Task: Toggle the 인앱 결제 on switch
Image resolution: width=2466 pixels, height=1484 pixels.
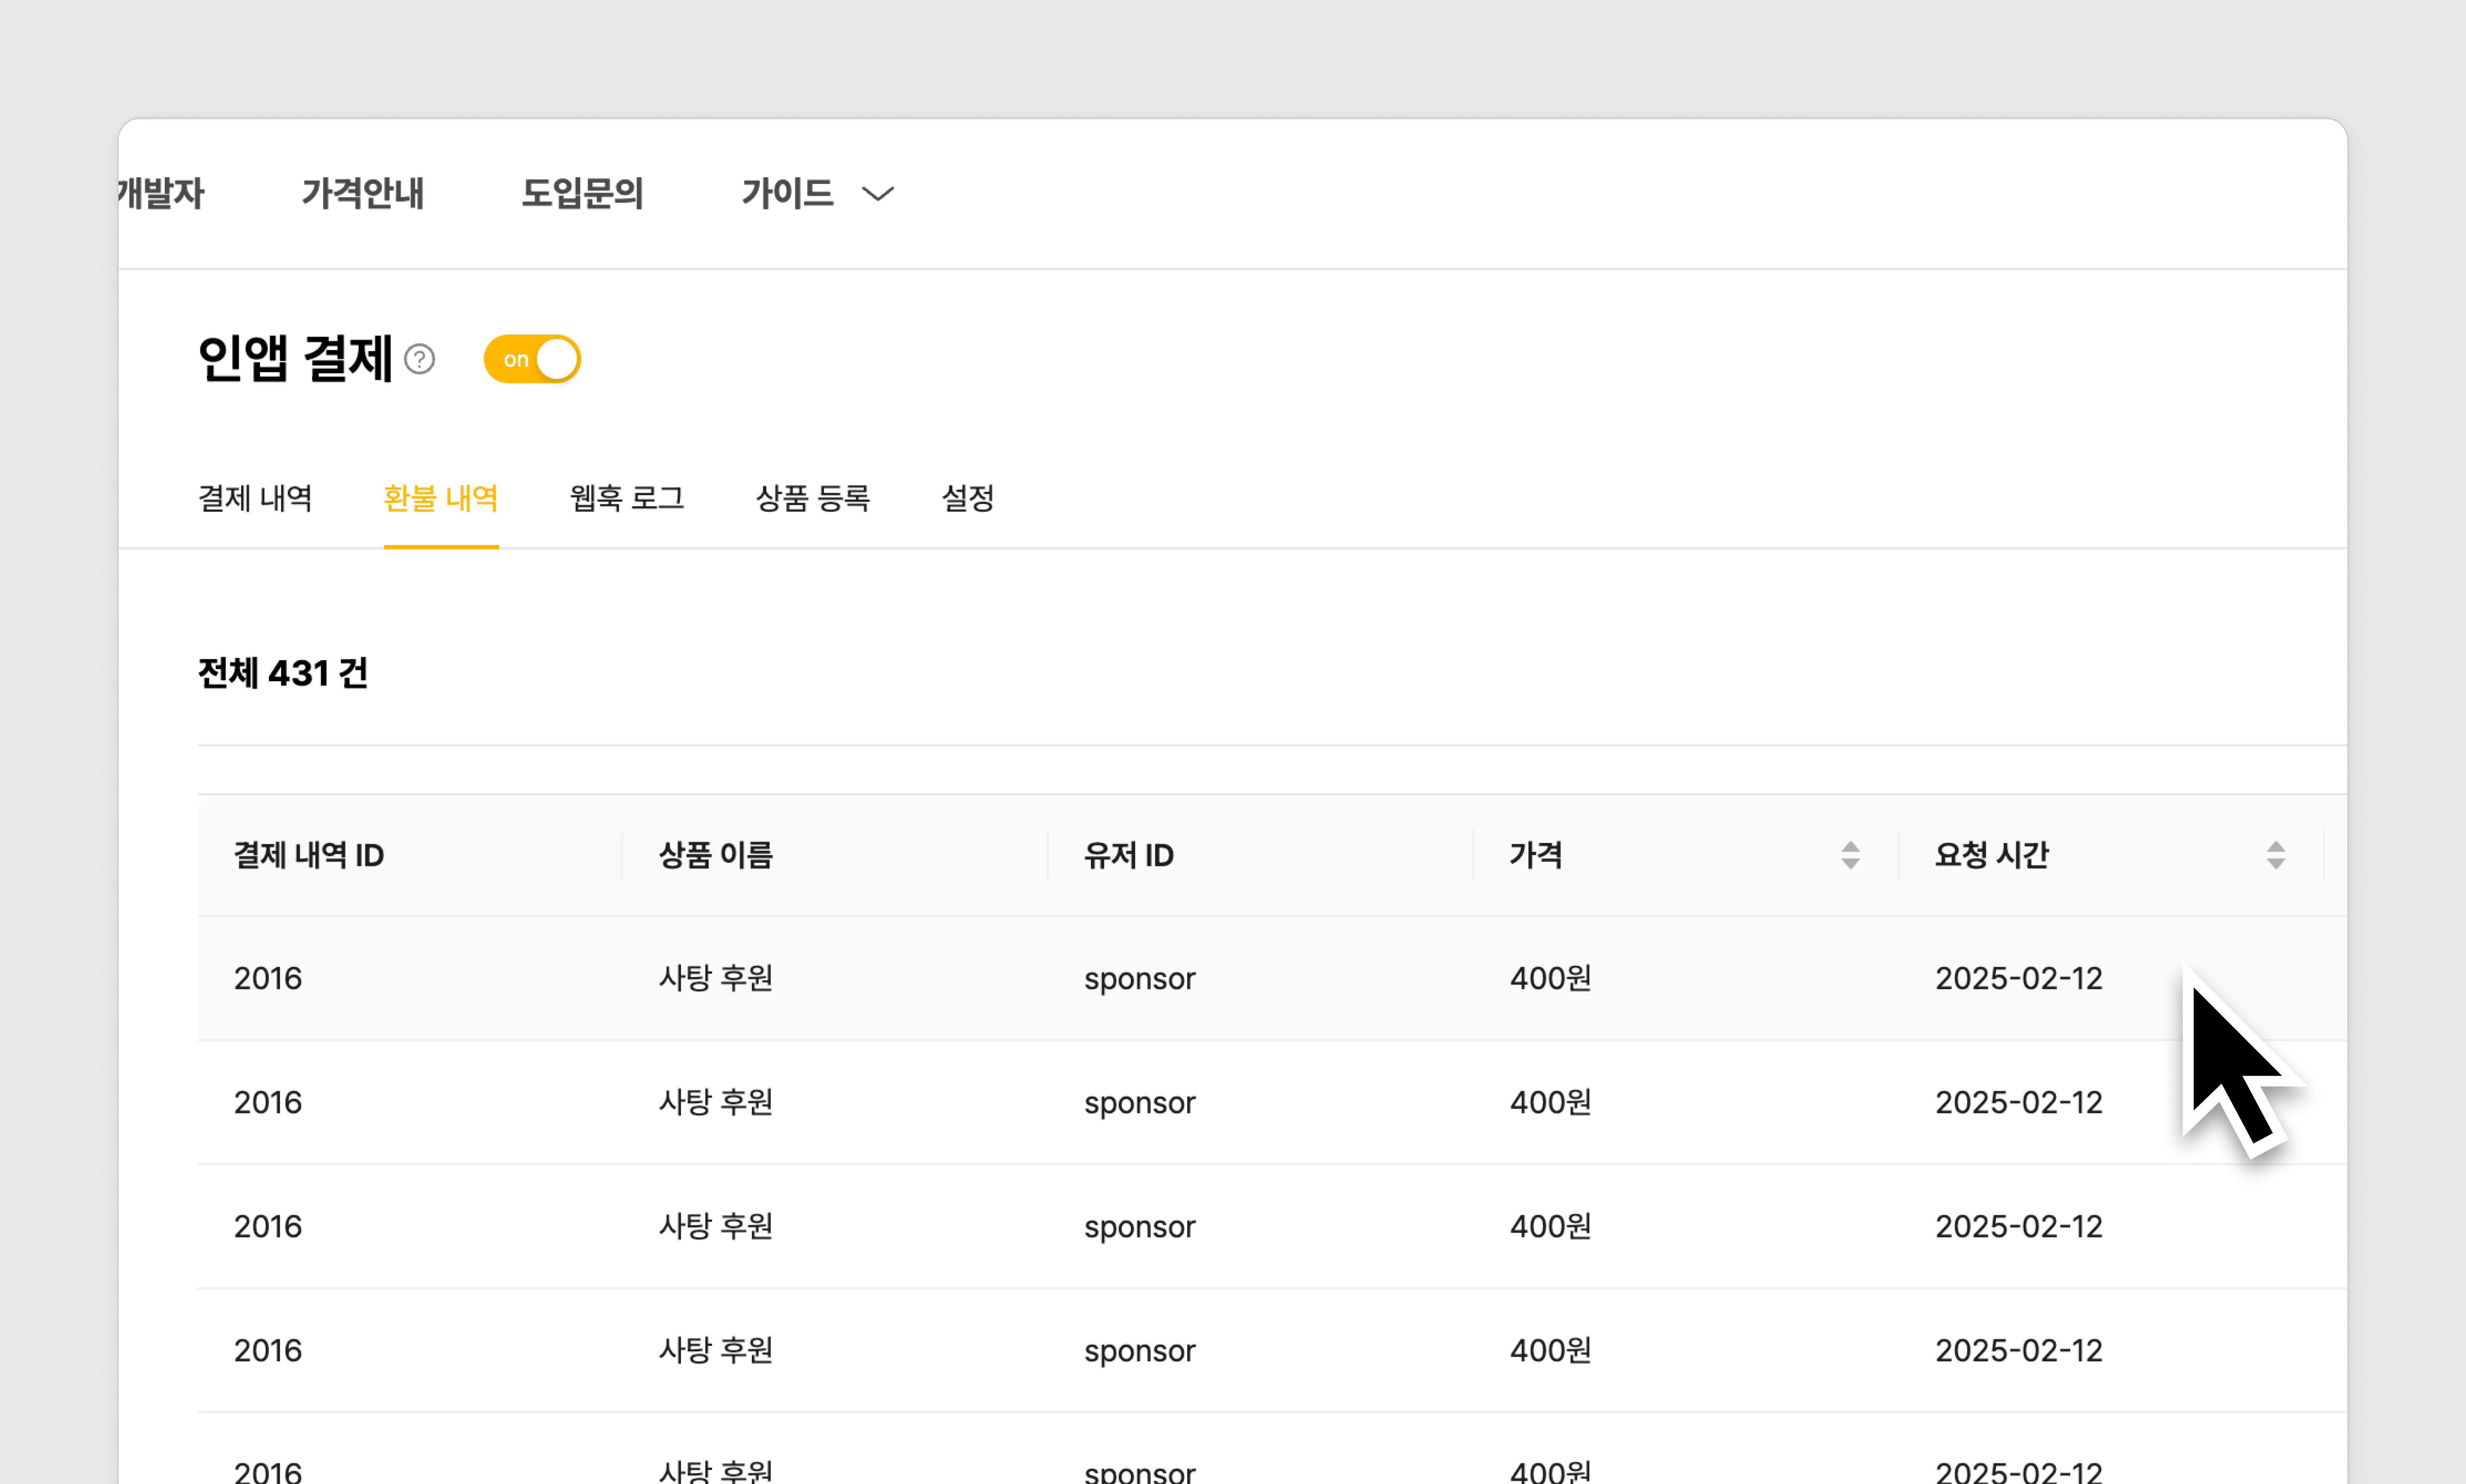Action: point(532,359)
